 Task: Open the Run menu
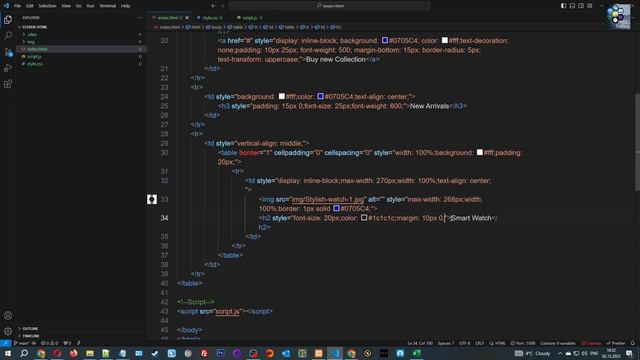90,6
